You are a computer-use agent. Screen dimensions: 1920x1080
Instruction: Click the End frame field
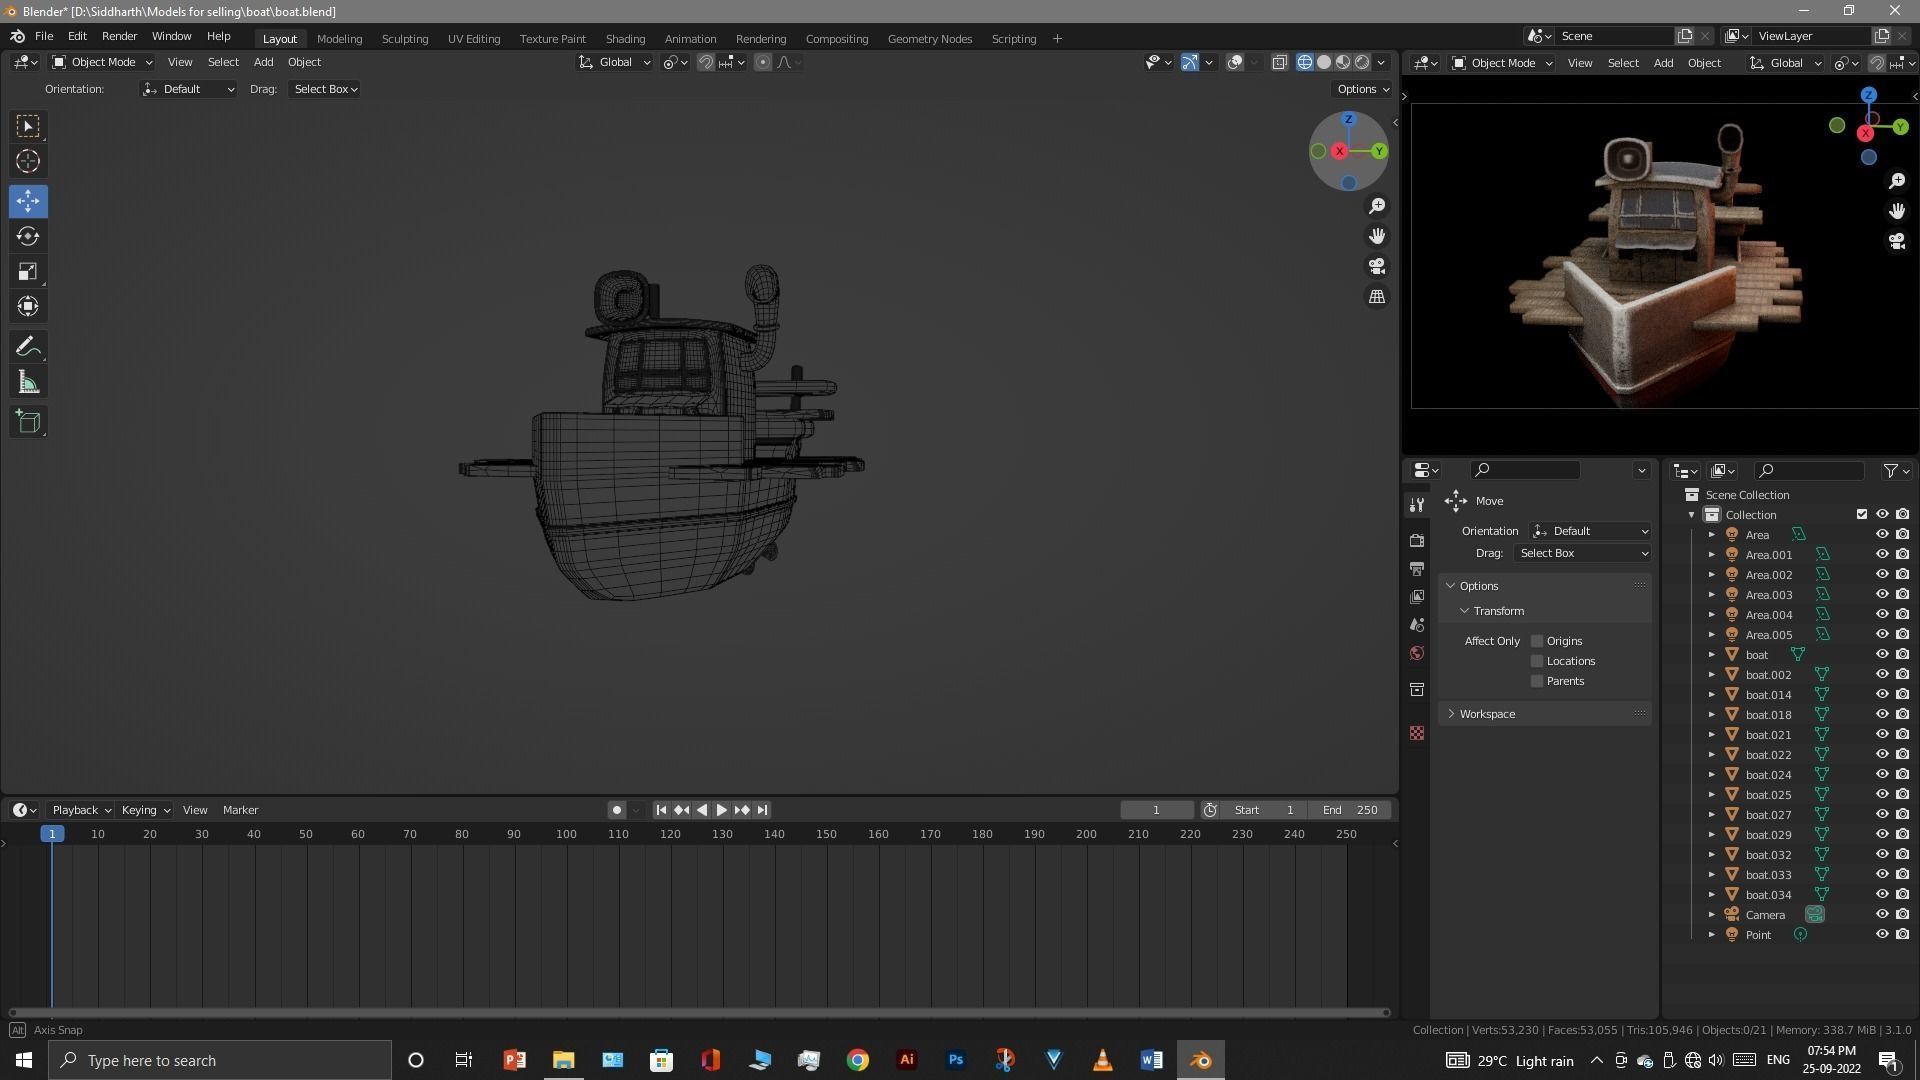(x=1350, y=810)
